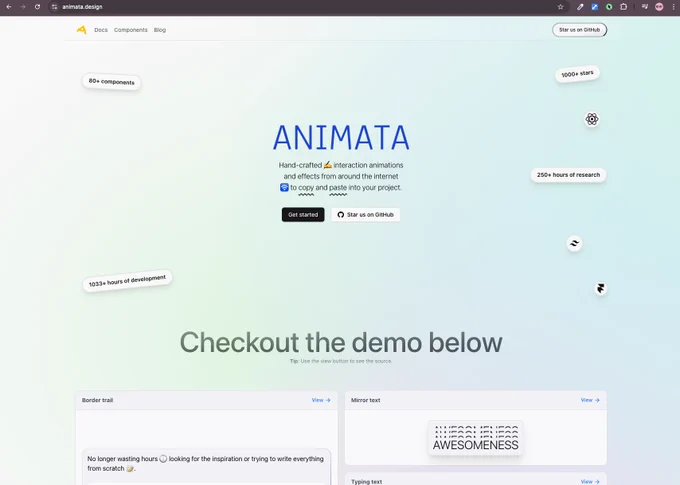Click header Star us on GitHub button
680x485 pixels.
click(579, 30)
